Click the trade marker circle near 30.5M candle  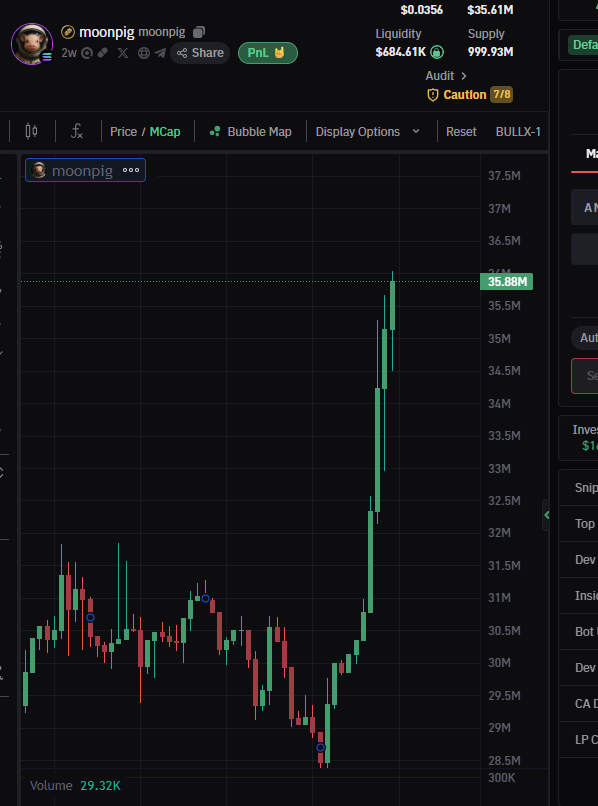tap(90, 617)
